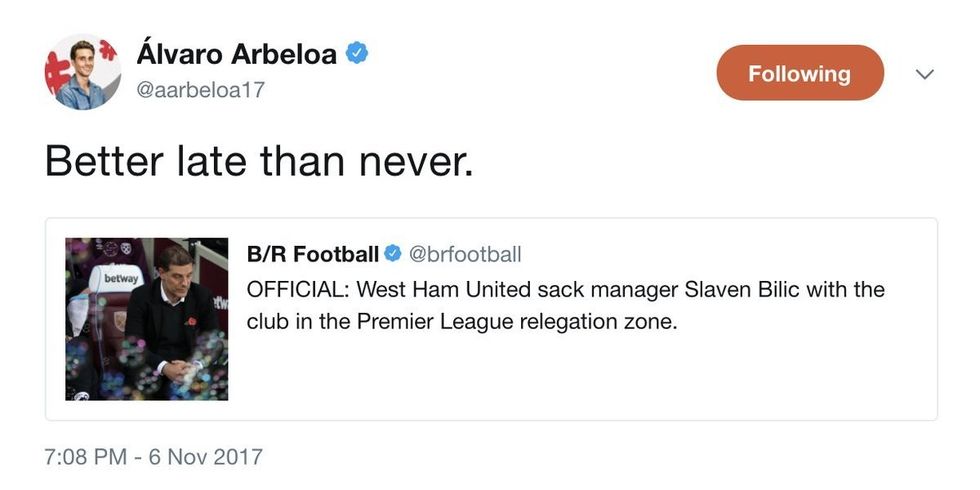This screenshot has height=490, width=980.
Task: Open the B/R Football account name
Action: coord(312,254)
